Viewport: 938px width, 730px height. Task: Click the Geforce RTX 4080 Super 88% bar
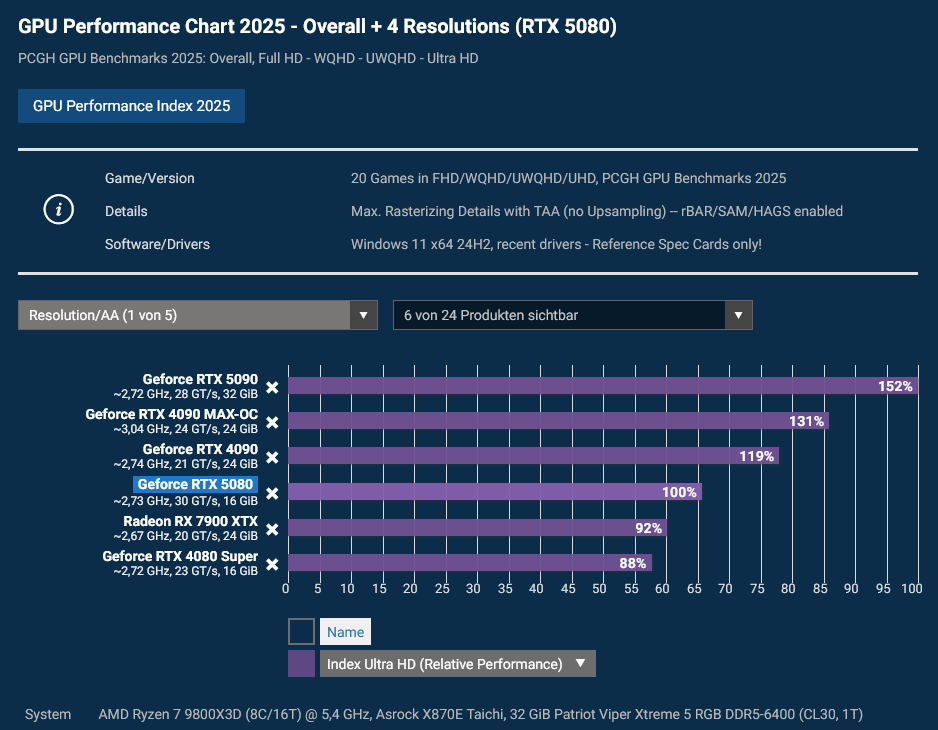coord(470,562)
